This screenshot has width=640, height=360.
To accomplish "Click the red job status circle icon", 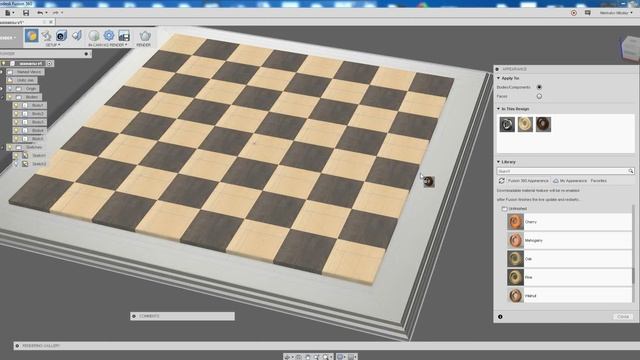I will coord(574,13).
